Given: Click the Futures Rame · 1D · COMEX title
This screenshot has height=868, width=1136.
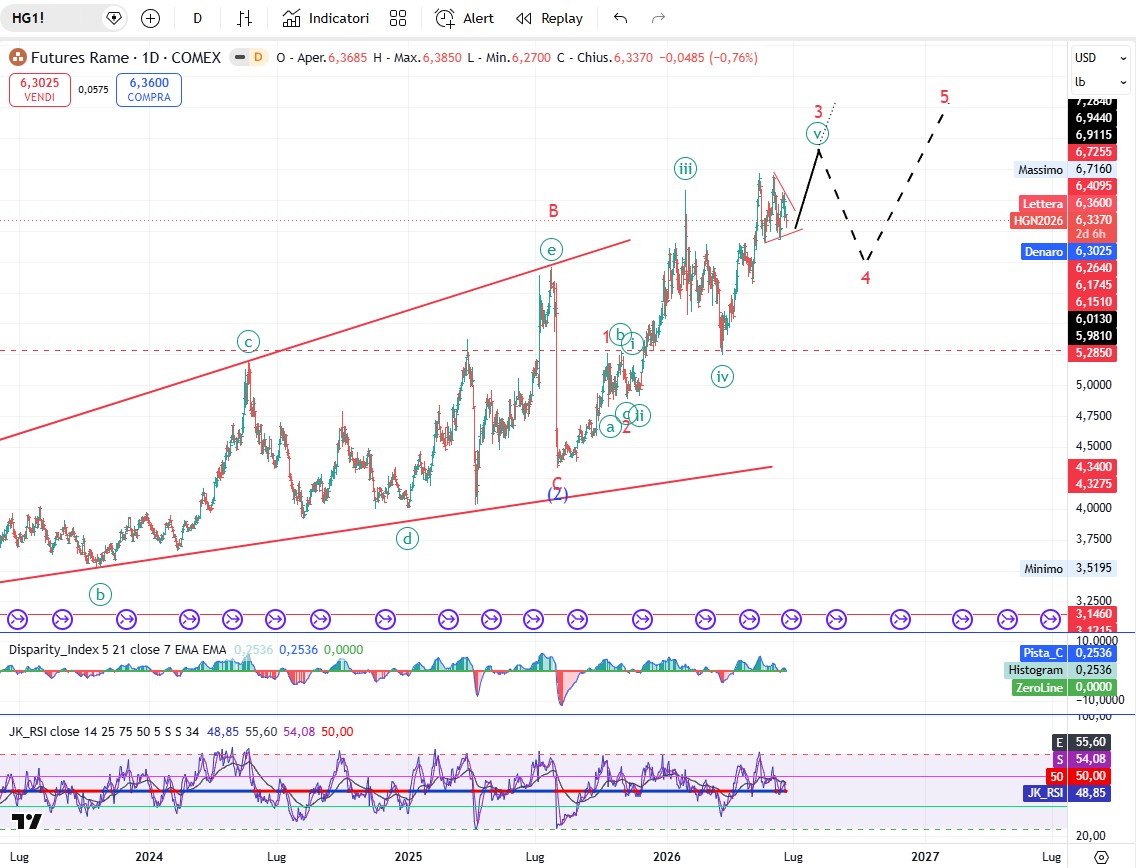Looking at the screenshot, I should pyautogui.click(x=125, y=57).
